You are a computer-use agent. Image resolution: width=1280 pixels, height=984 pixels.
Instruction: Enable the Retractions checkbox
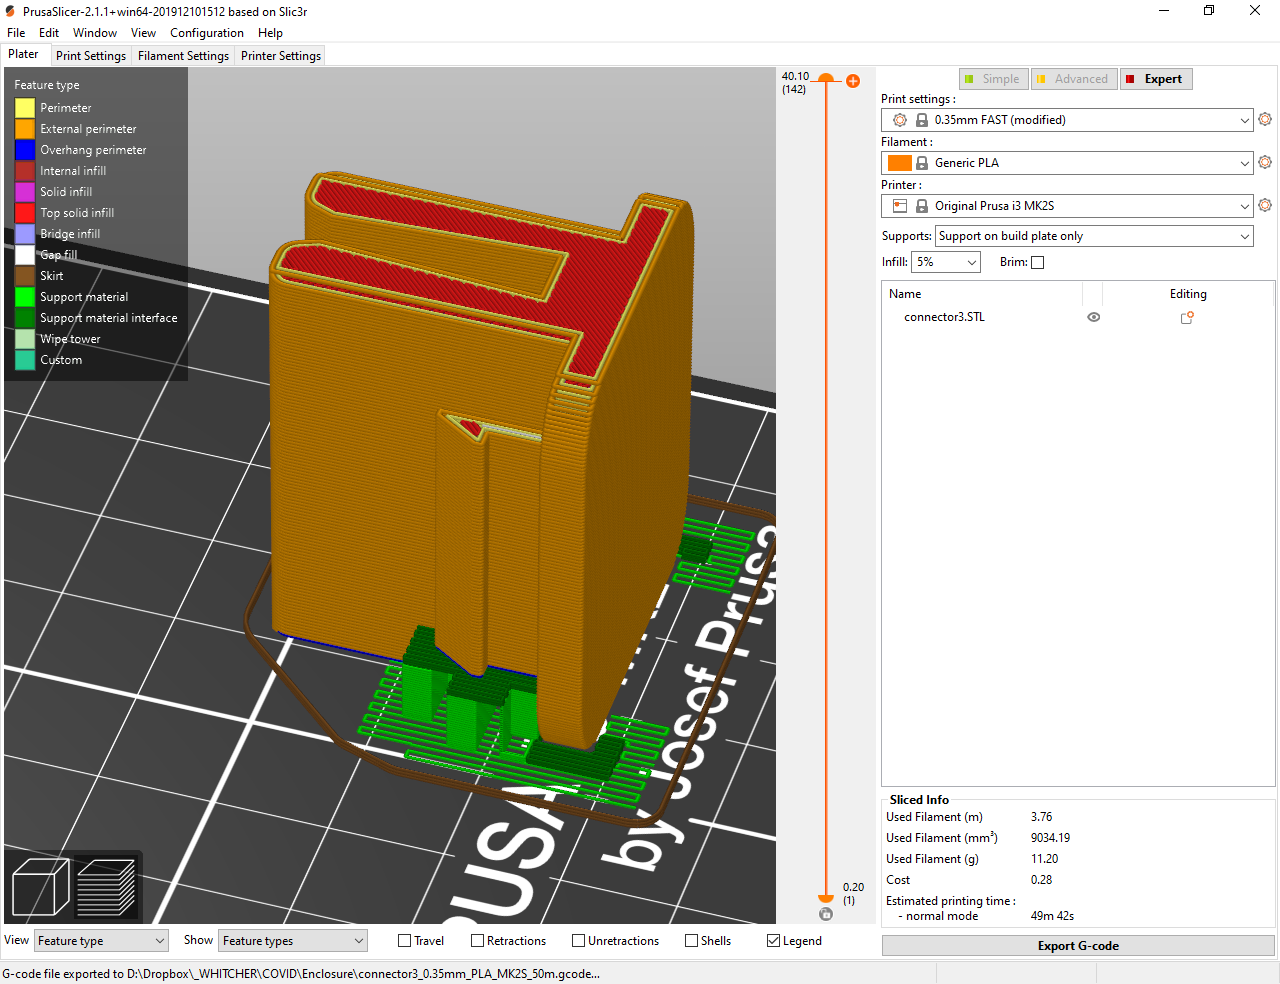click(x=477, y=941)
